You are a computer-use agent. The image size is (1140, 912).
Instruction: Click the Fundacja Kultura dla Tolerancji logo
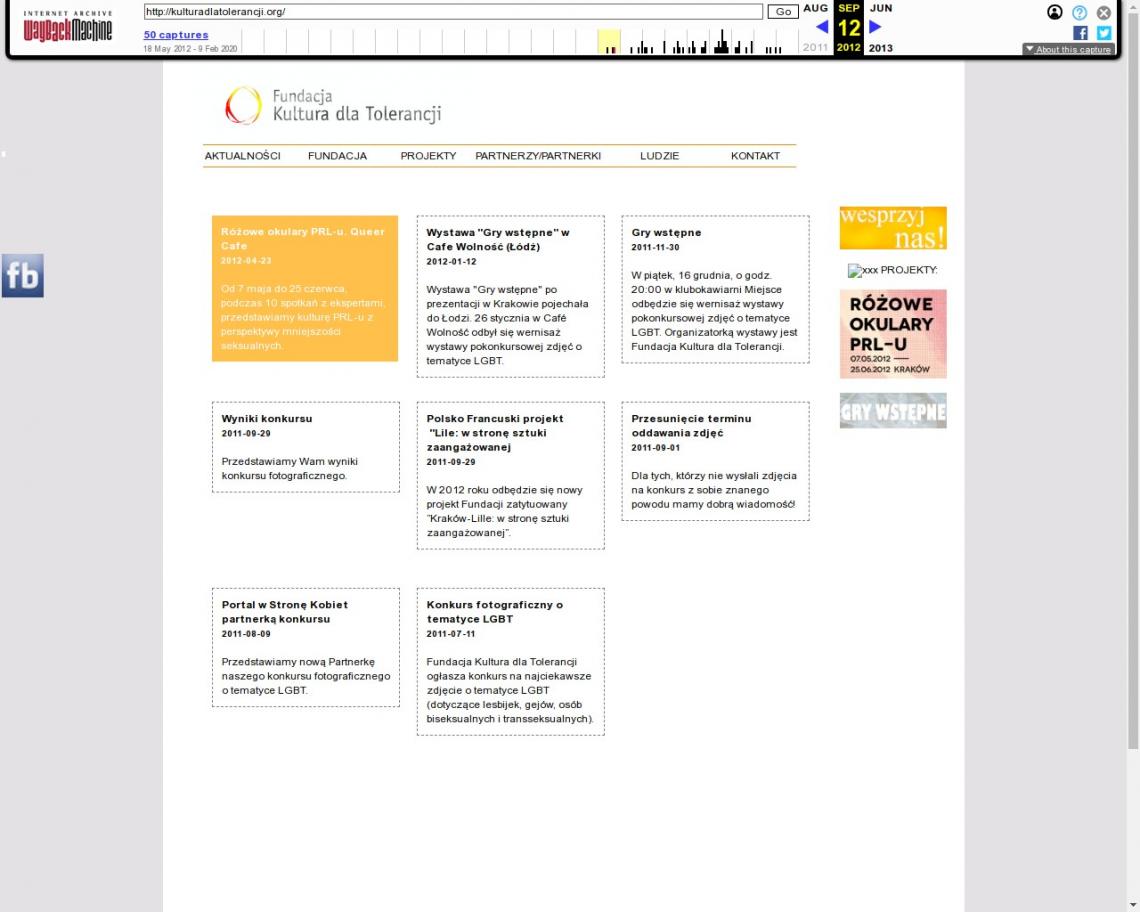tap(333, 106)
